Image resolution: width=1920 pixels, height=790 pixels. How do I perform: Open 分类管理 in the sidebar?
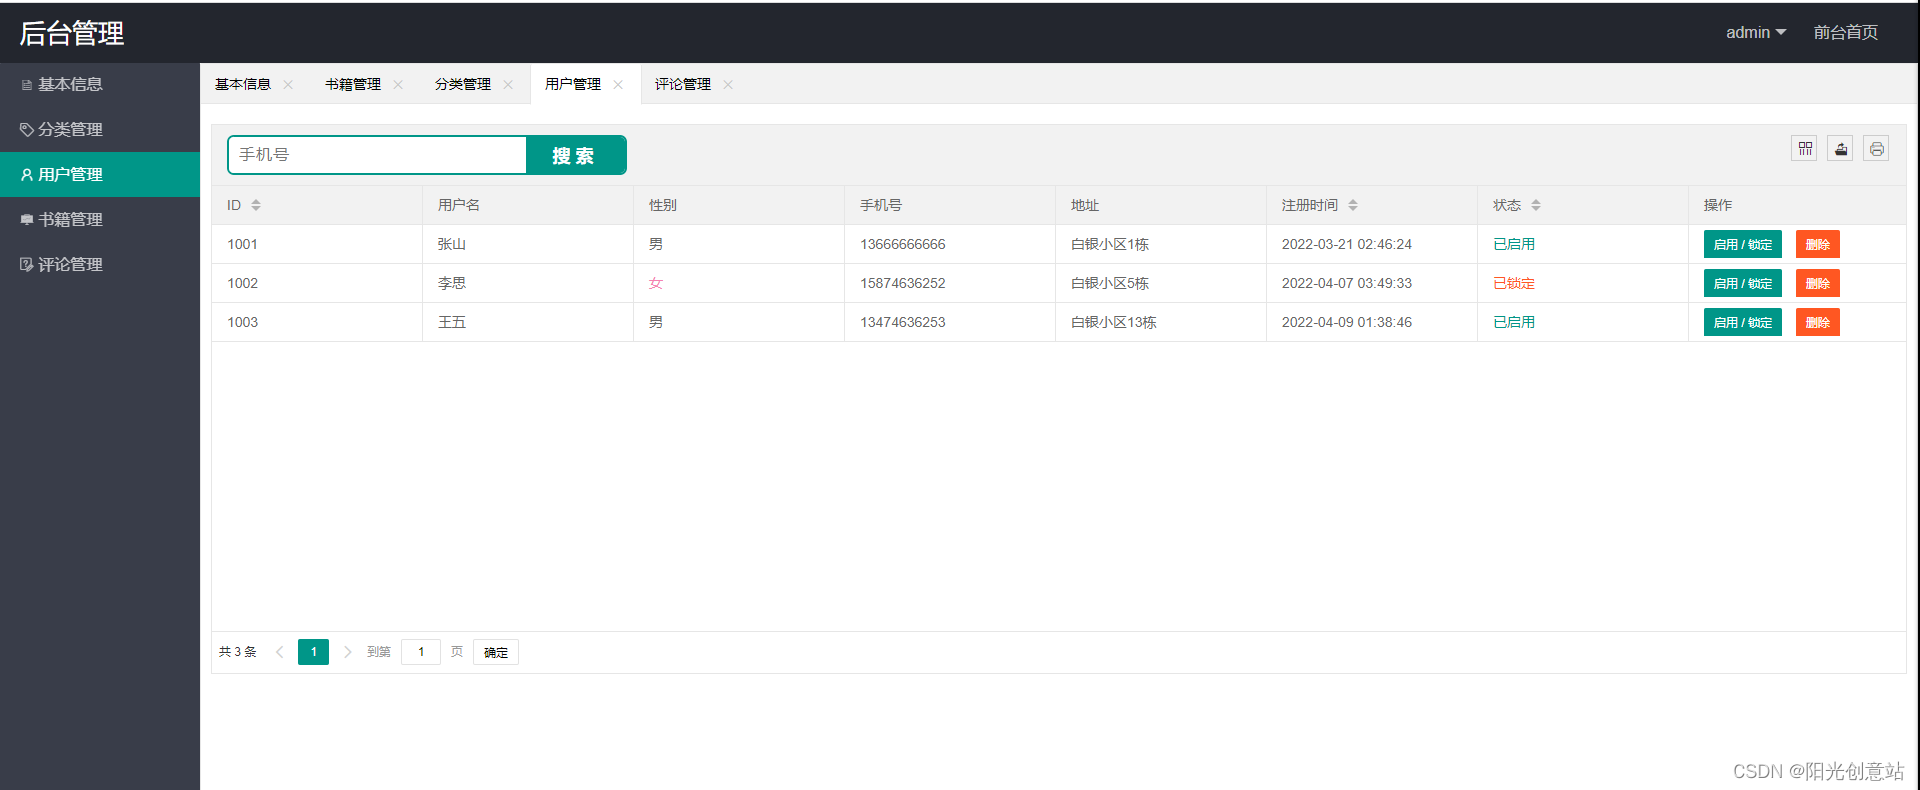[100, 130]
